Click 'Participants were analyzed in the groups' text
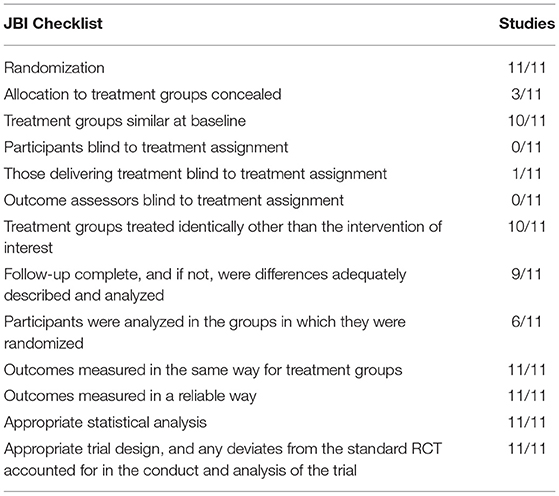Viewport: 559px width, 496px height. coord(205,333)
